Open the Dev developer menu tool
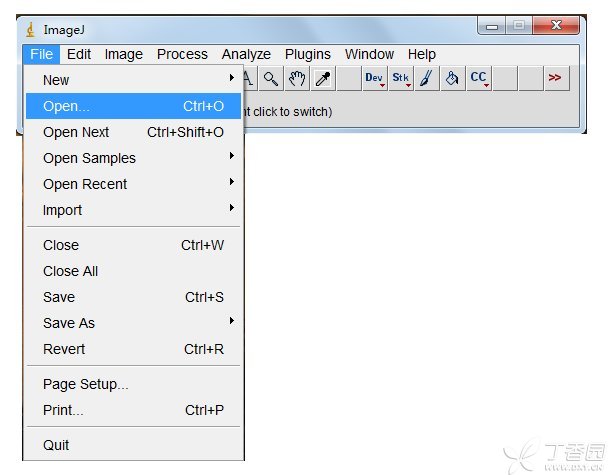The height and width of the screenshot is (475, 608). (x=375, y=79)
